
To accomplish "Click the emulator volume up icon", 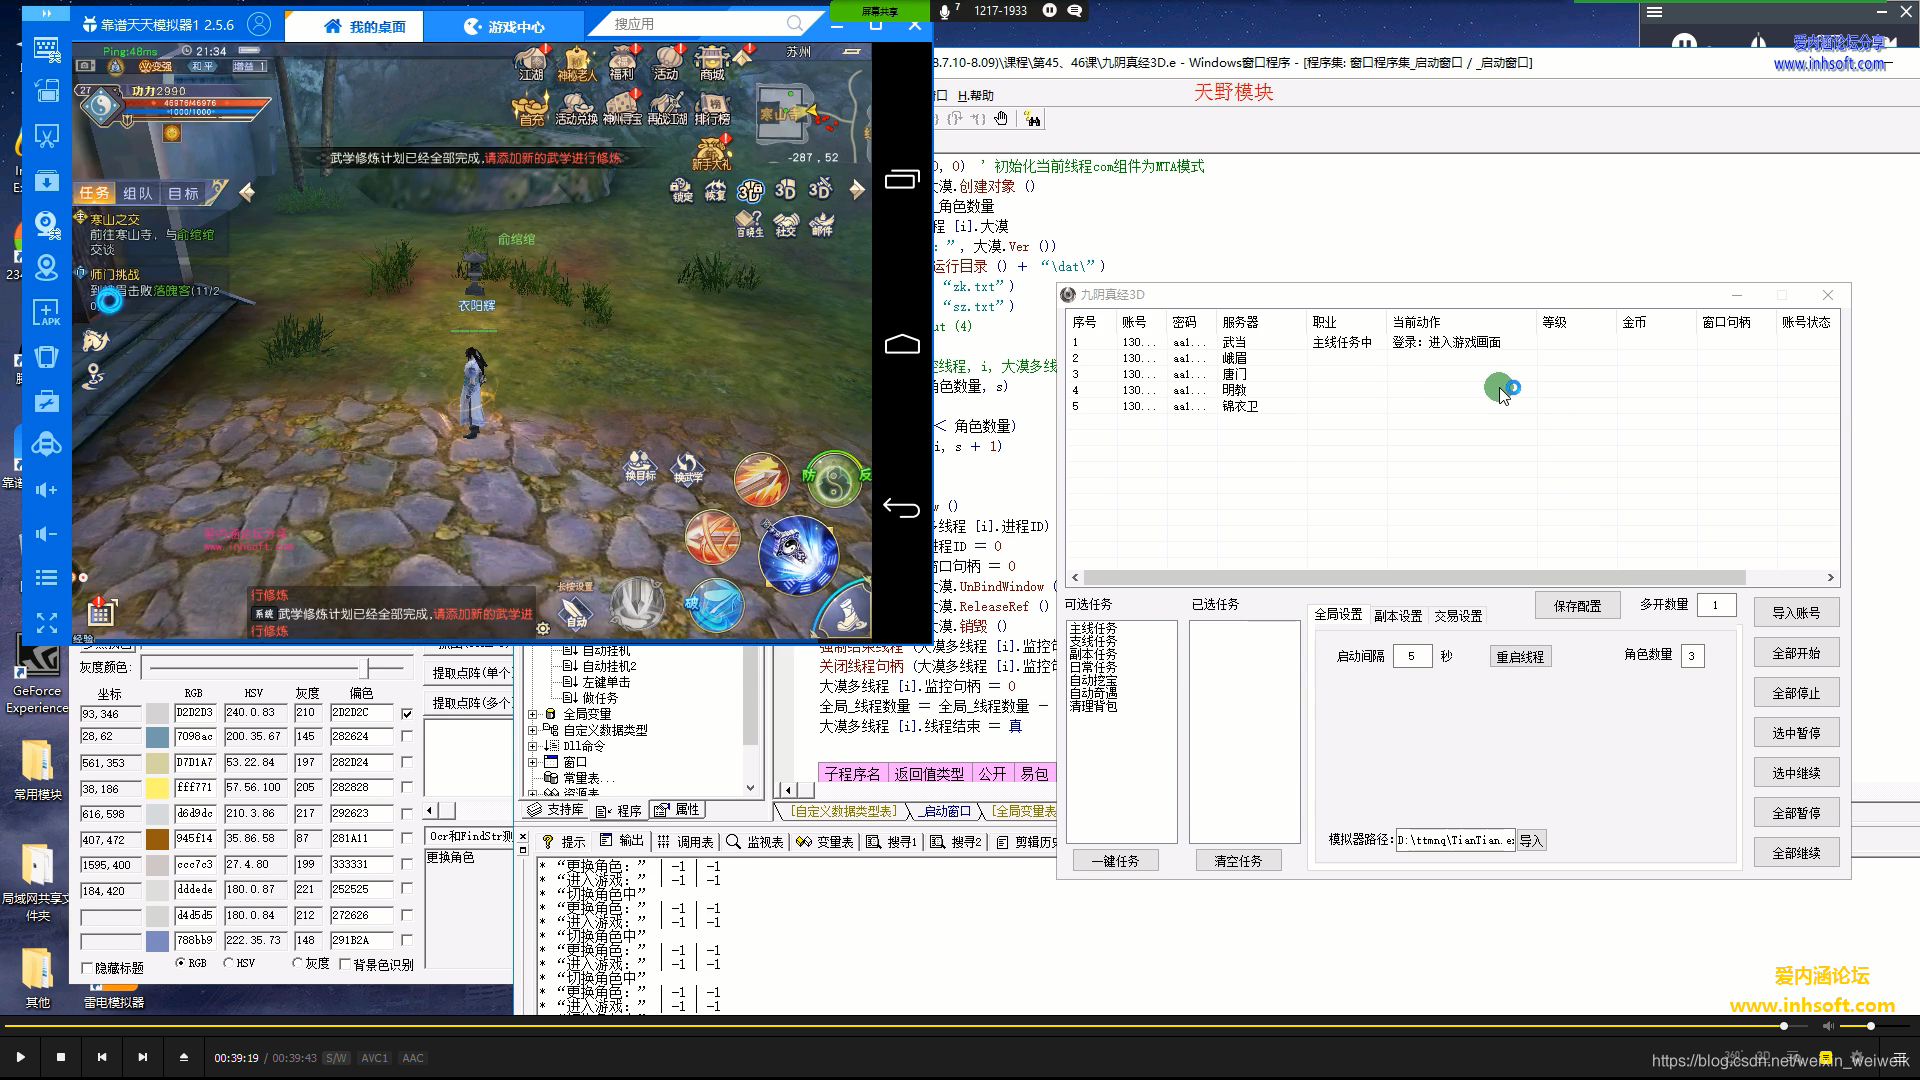I will 46,490.
